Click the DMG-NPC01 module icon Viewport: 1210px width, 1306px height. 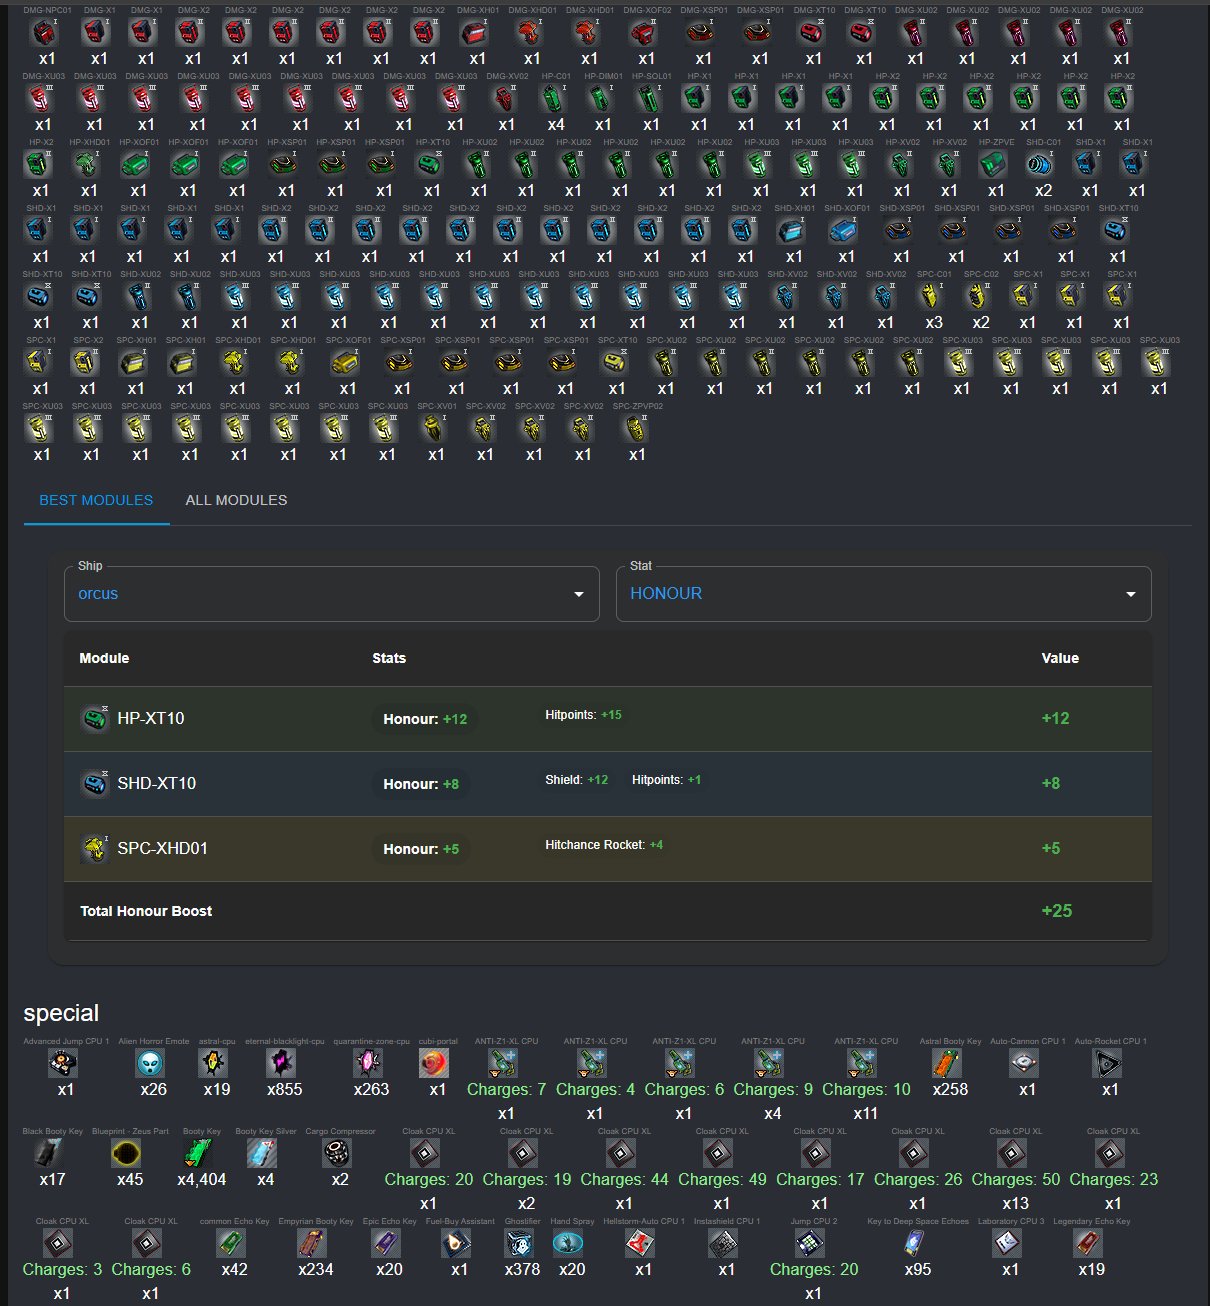[45, 33]
